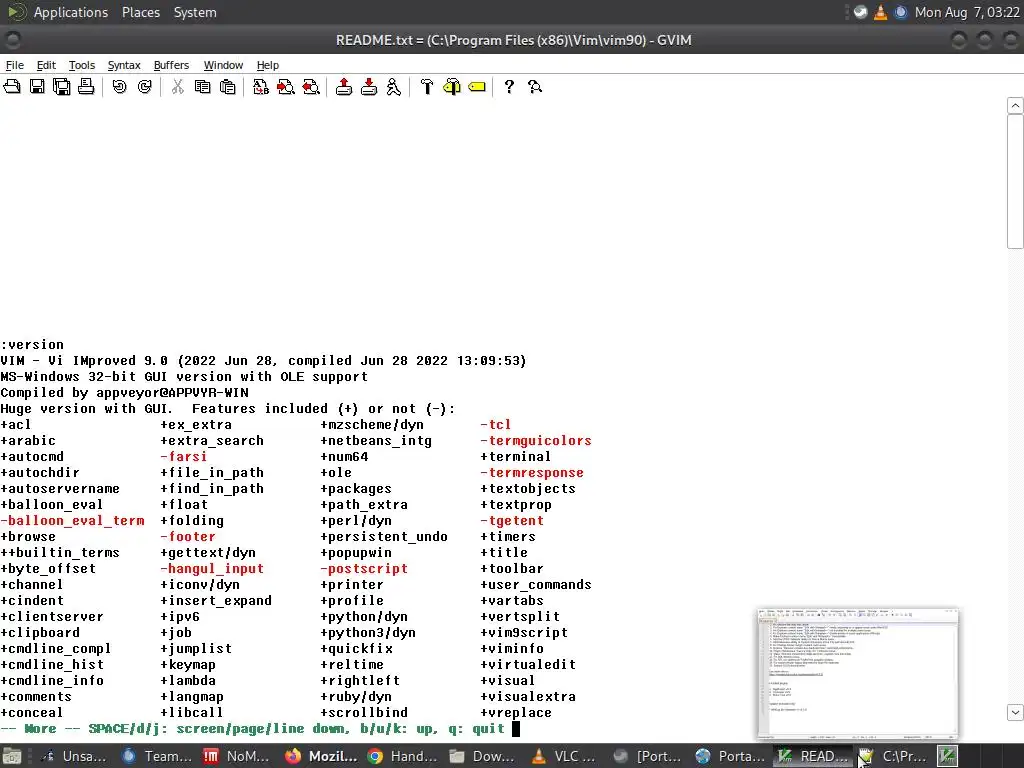
Task: Open the System desktop menu
Action: pyautogui.click(x=195, y=12)
